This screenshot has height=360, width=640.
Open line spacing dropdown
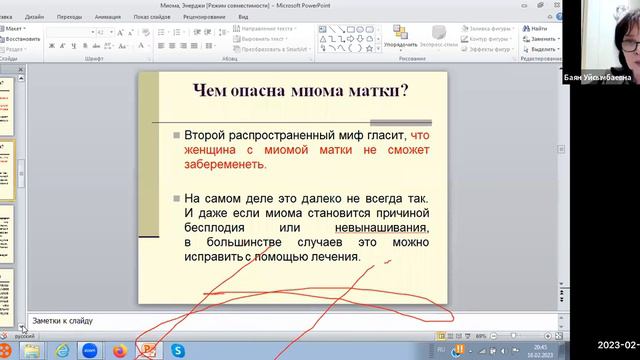pyautogui.click(x=223, y=32)
